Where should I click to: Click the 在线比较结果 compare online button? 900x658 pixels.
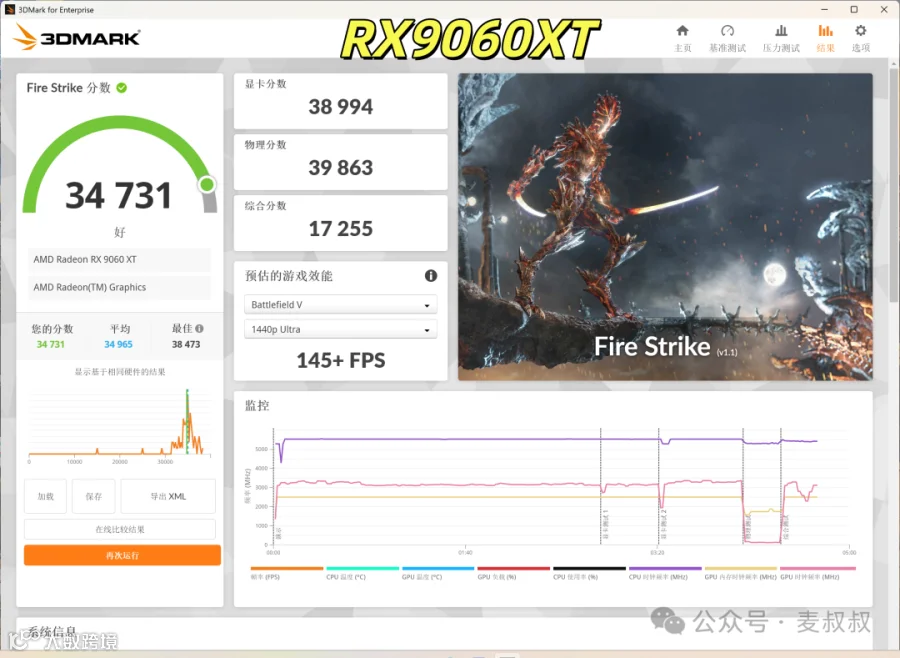click(x=120, y=529)
